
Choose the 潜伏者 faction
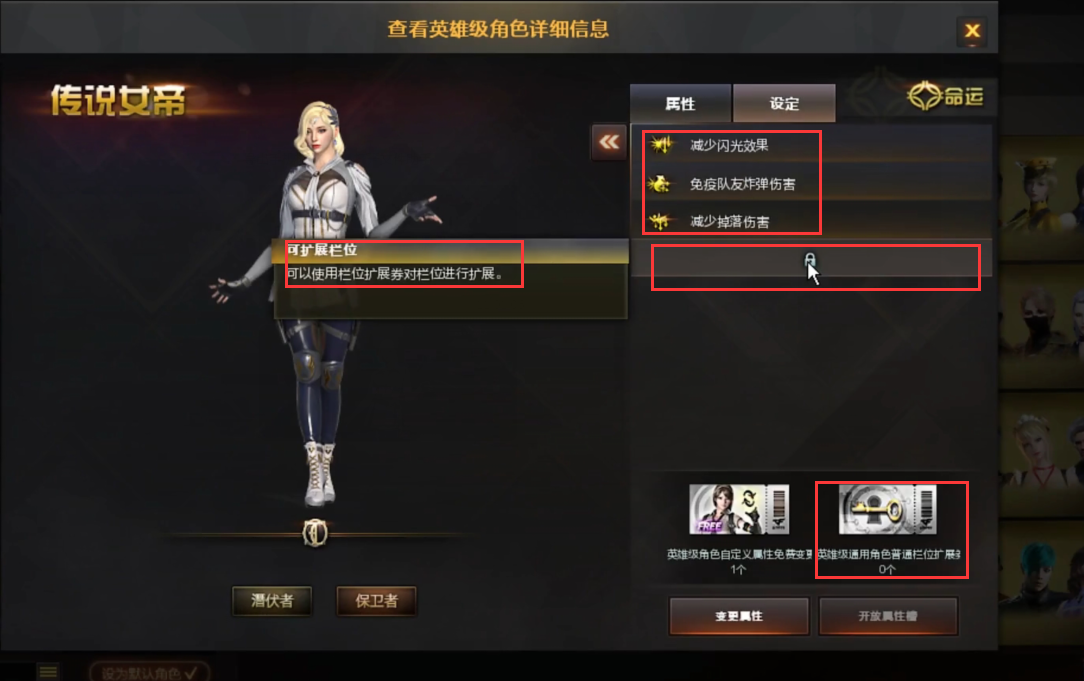[272, 601]
